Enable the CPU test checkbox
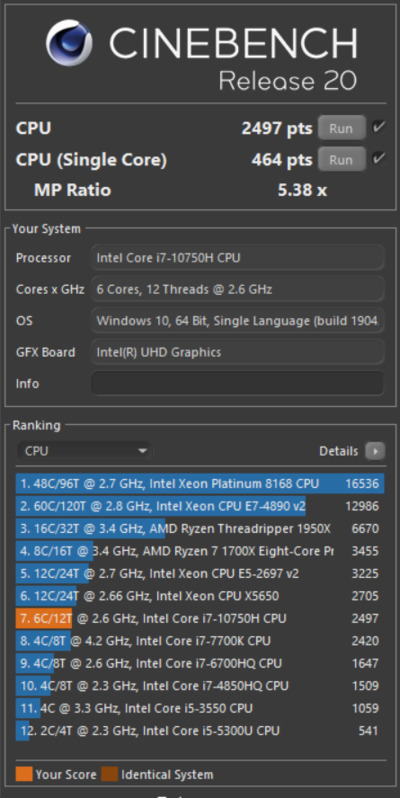 tap(378, 127)
